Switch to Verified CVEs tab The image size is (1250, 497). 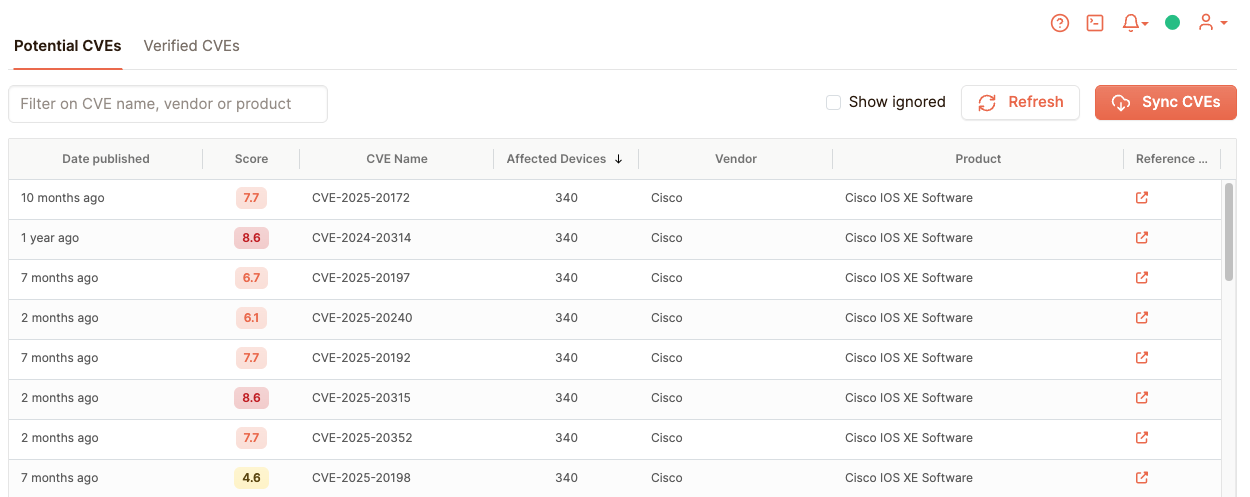point(191,46)
